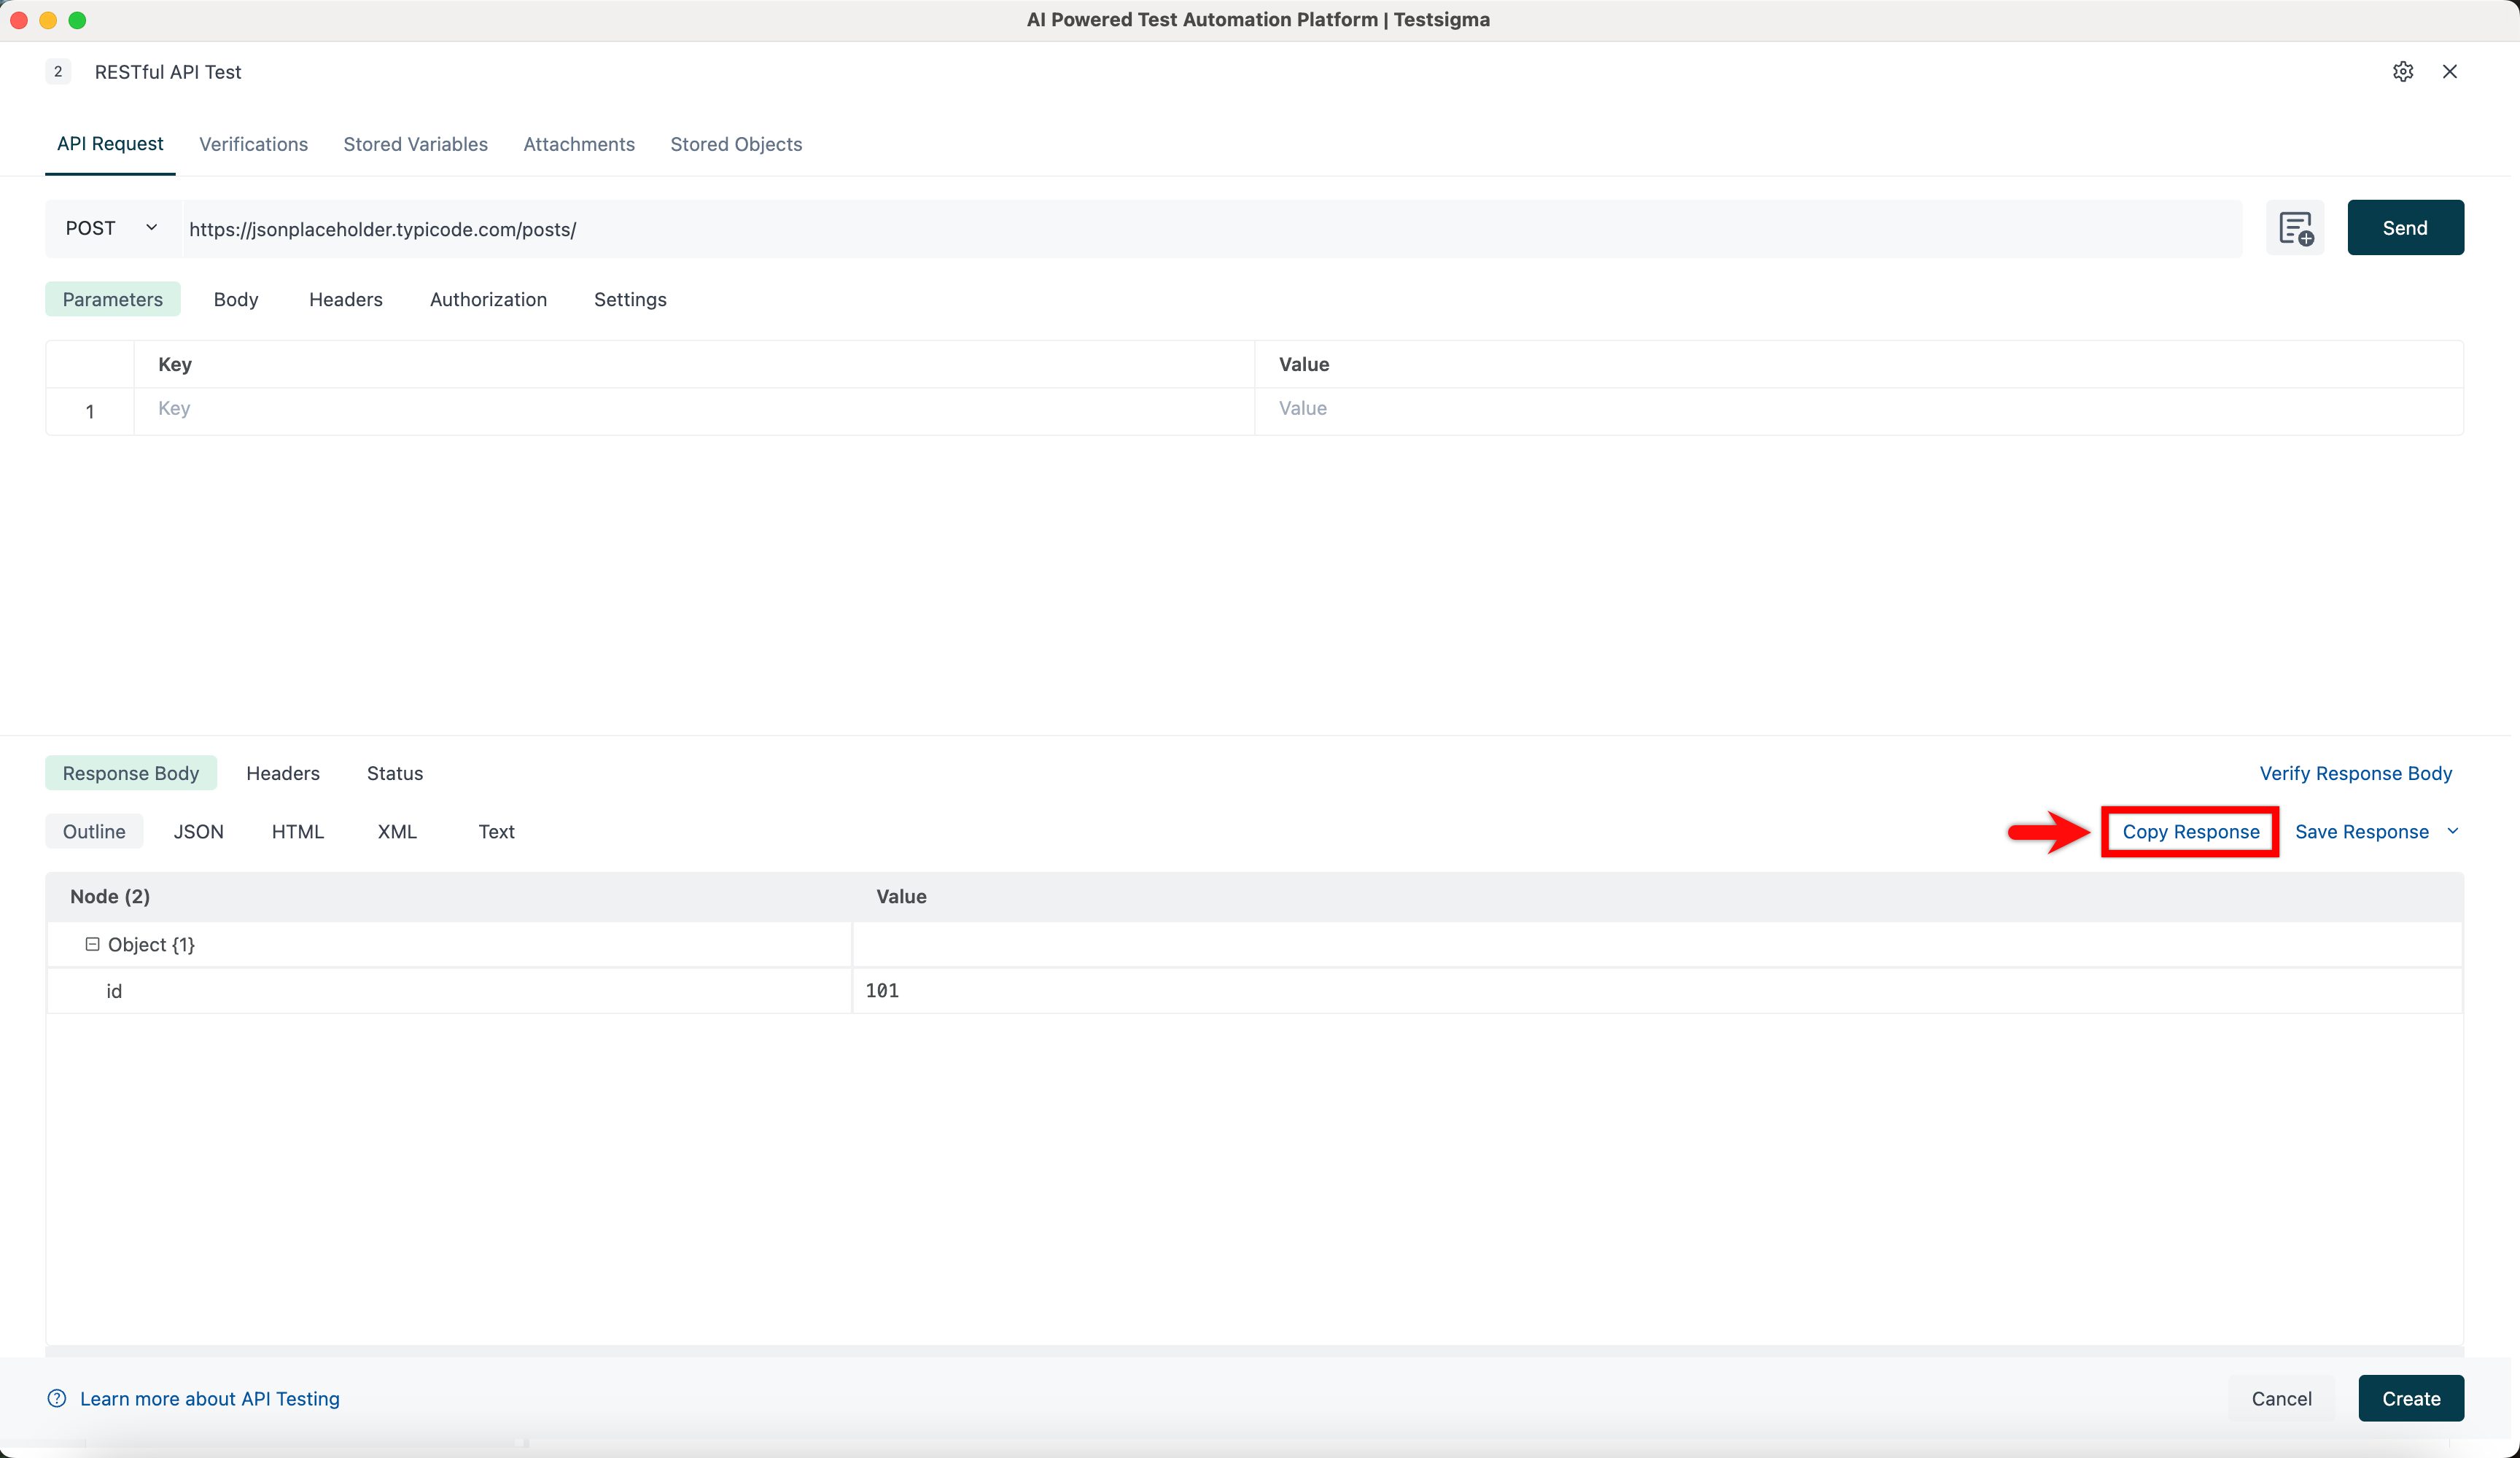Open the POST method dropdown
The height and width of the screenshot is (1458, 2520).
112,228
